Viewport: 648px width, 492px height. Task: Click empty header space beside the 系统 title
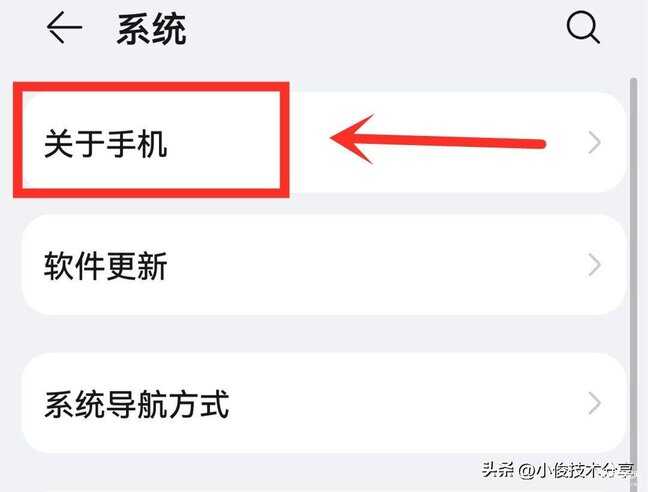pos(372,28)
